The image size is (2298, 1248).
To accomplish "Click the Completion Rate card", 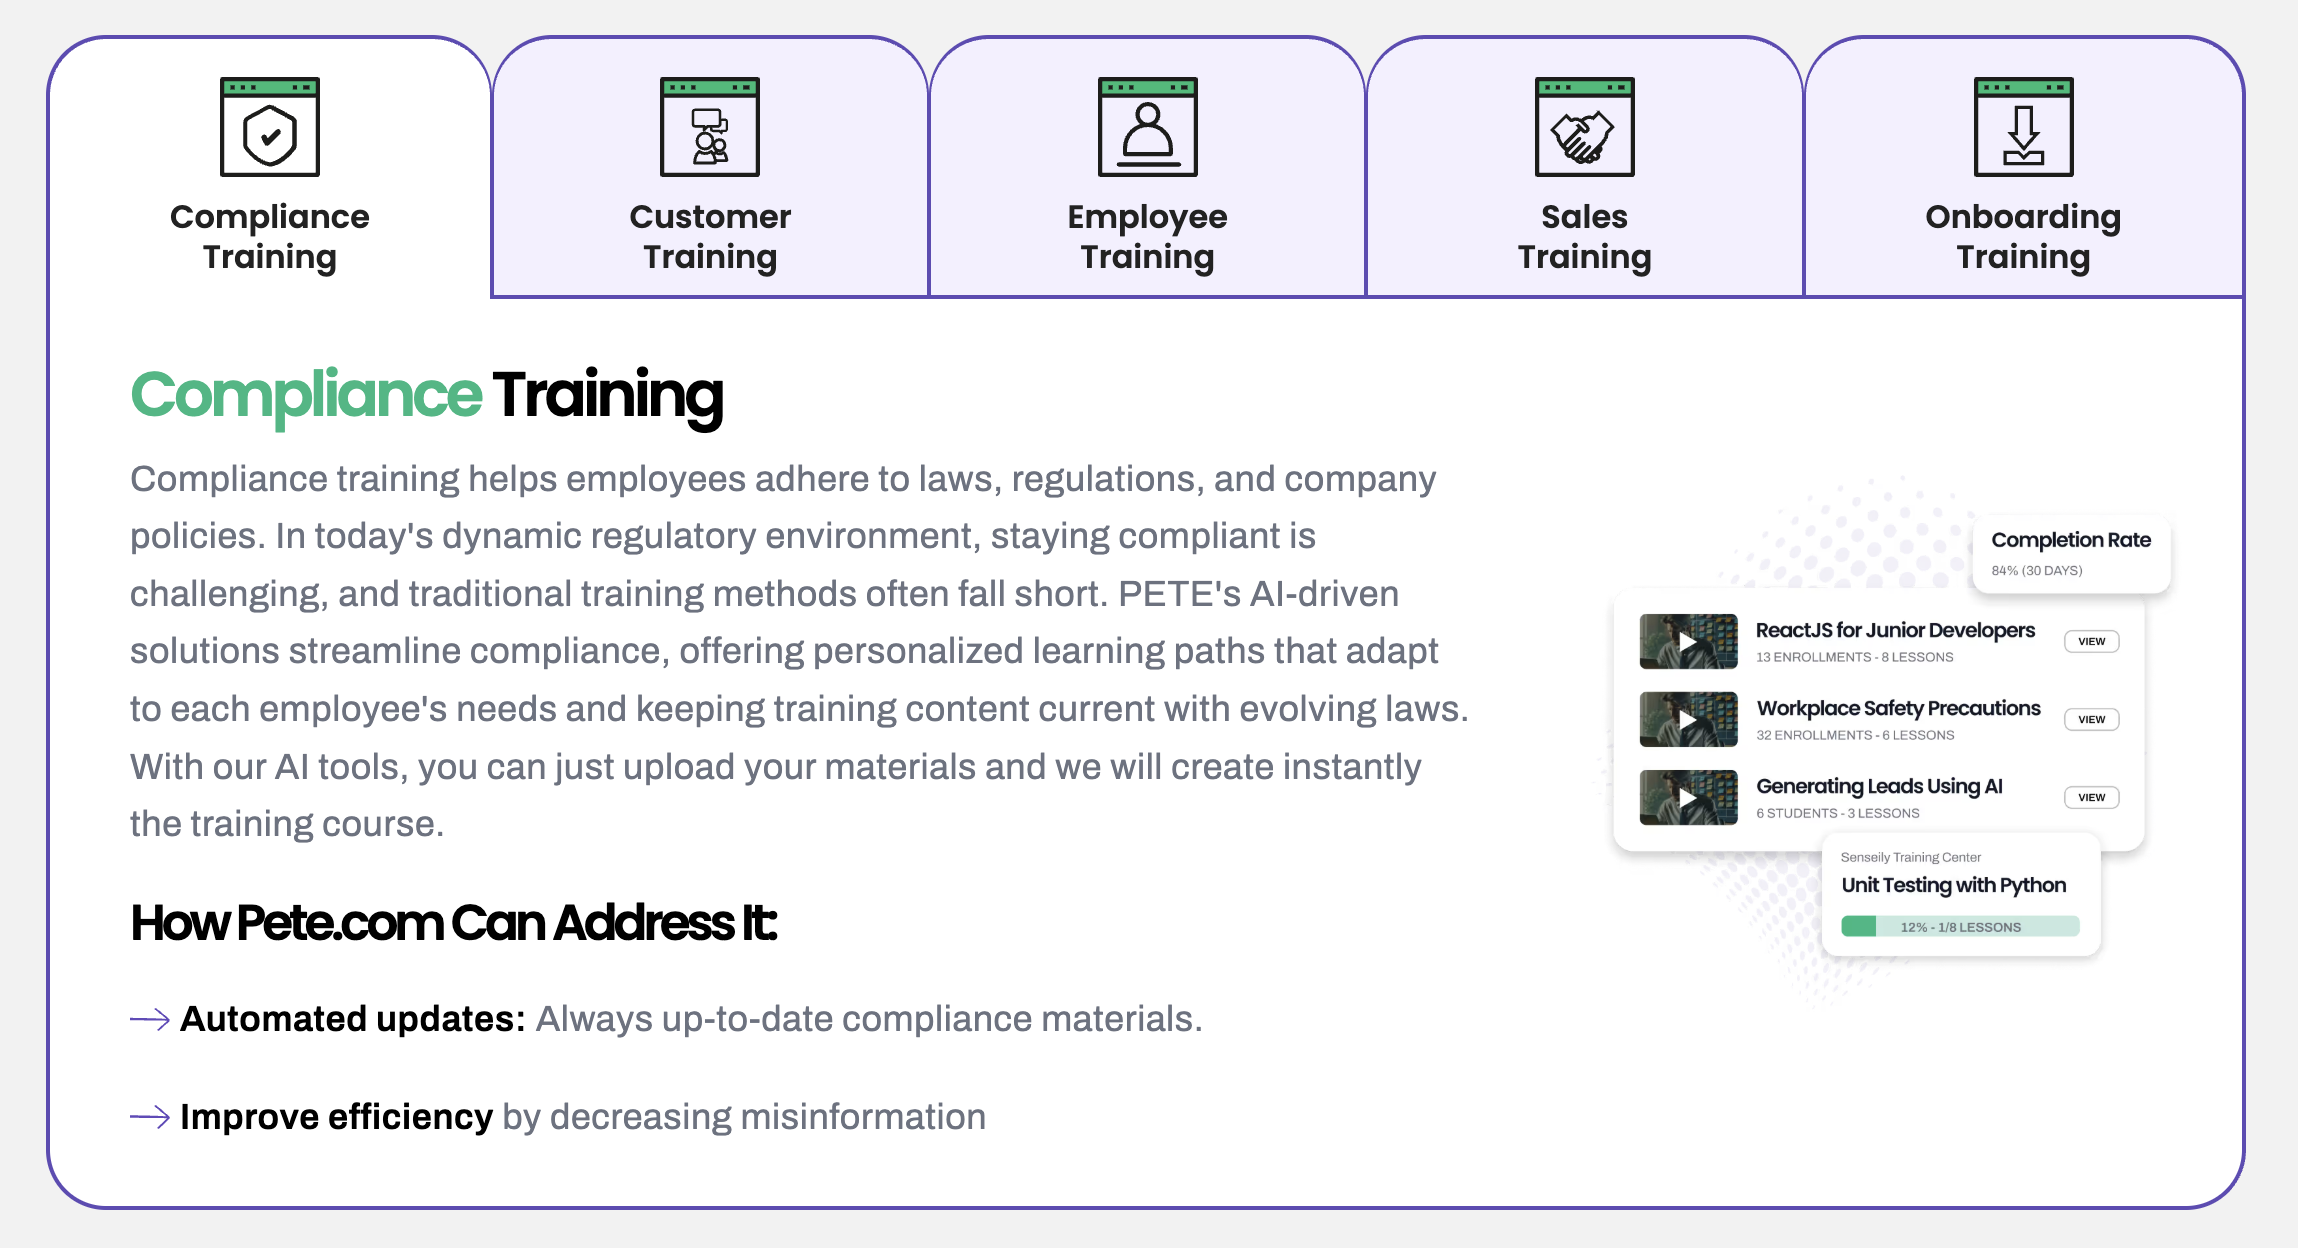I will tap(2070, 553).
